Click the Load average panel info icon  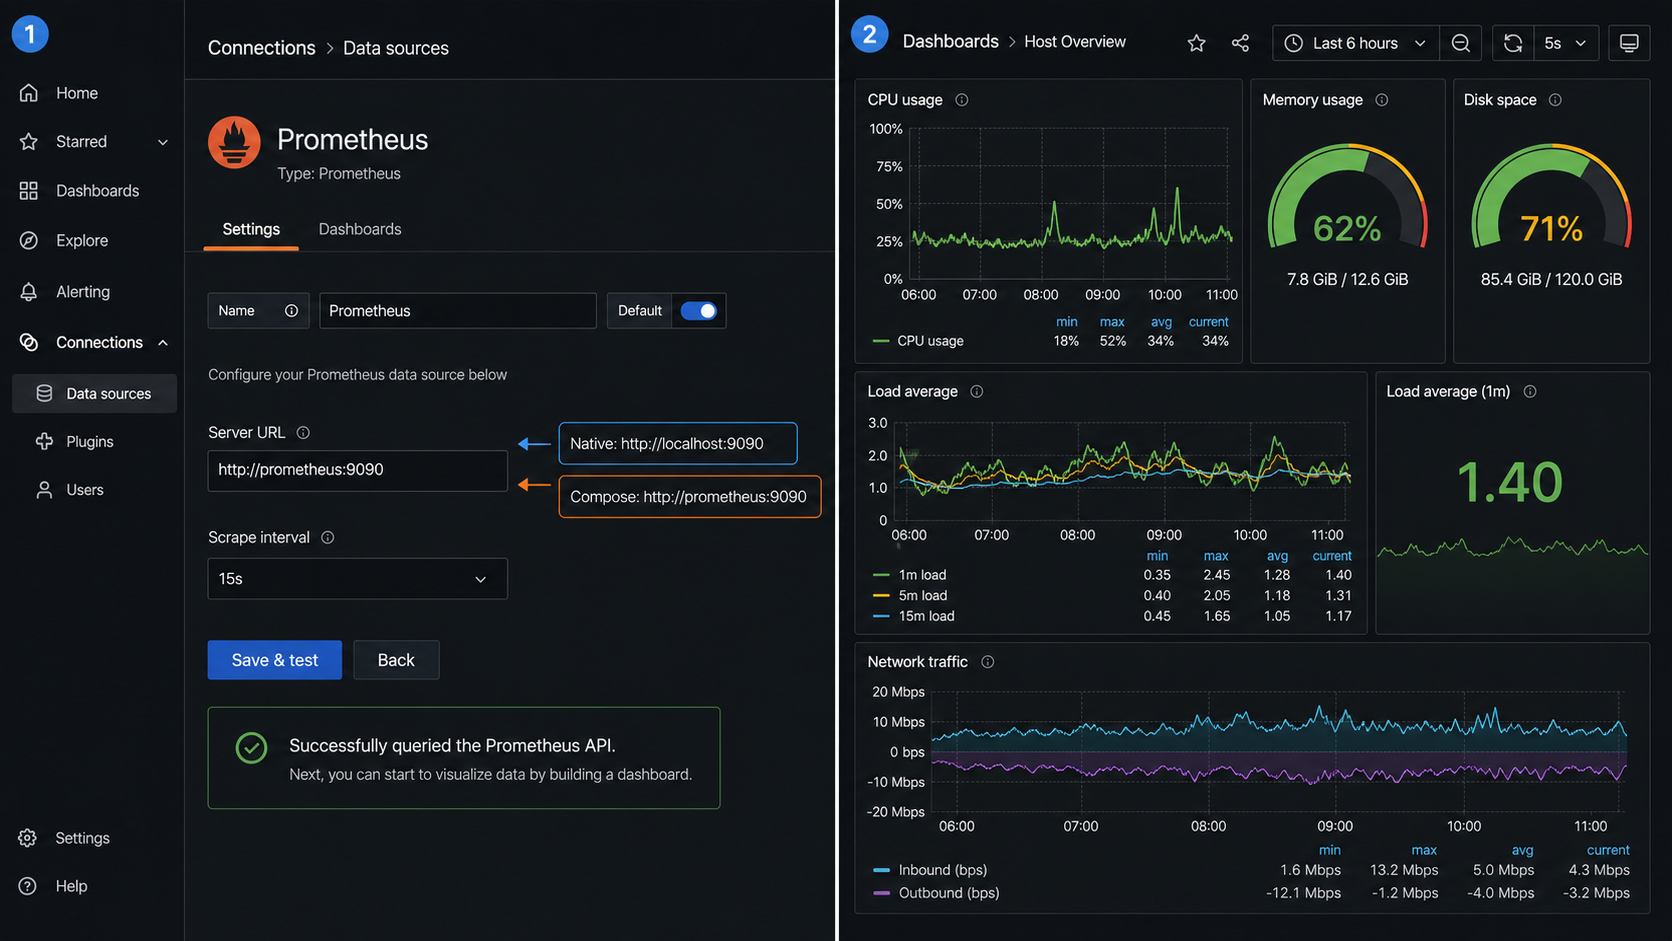tap(977, 392)
